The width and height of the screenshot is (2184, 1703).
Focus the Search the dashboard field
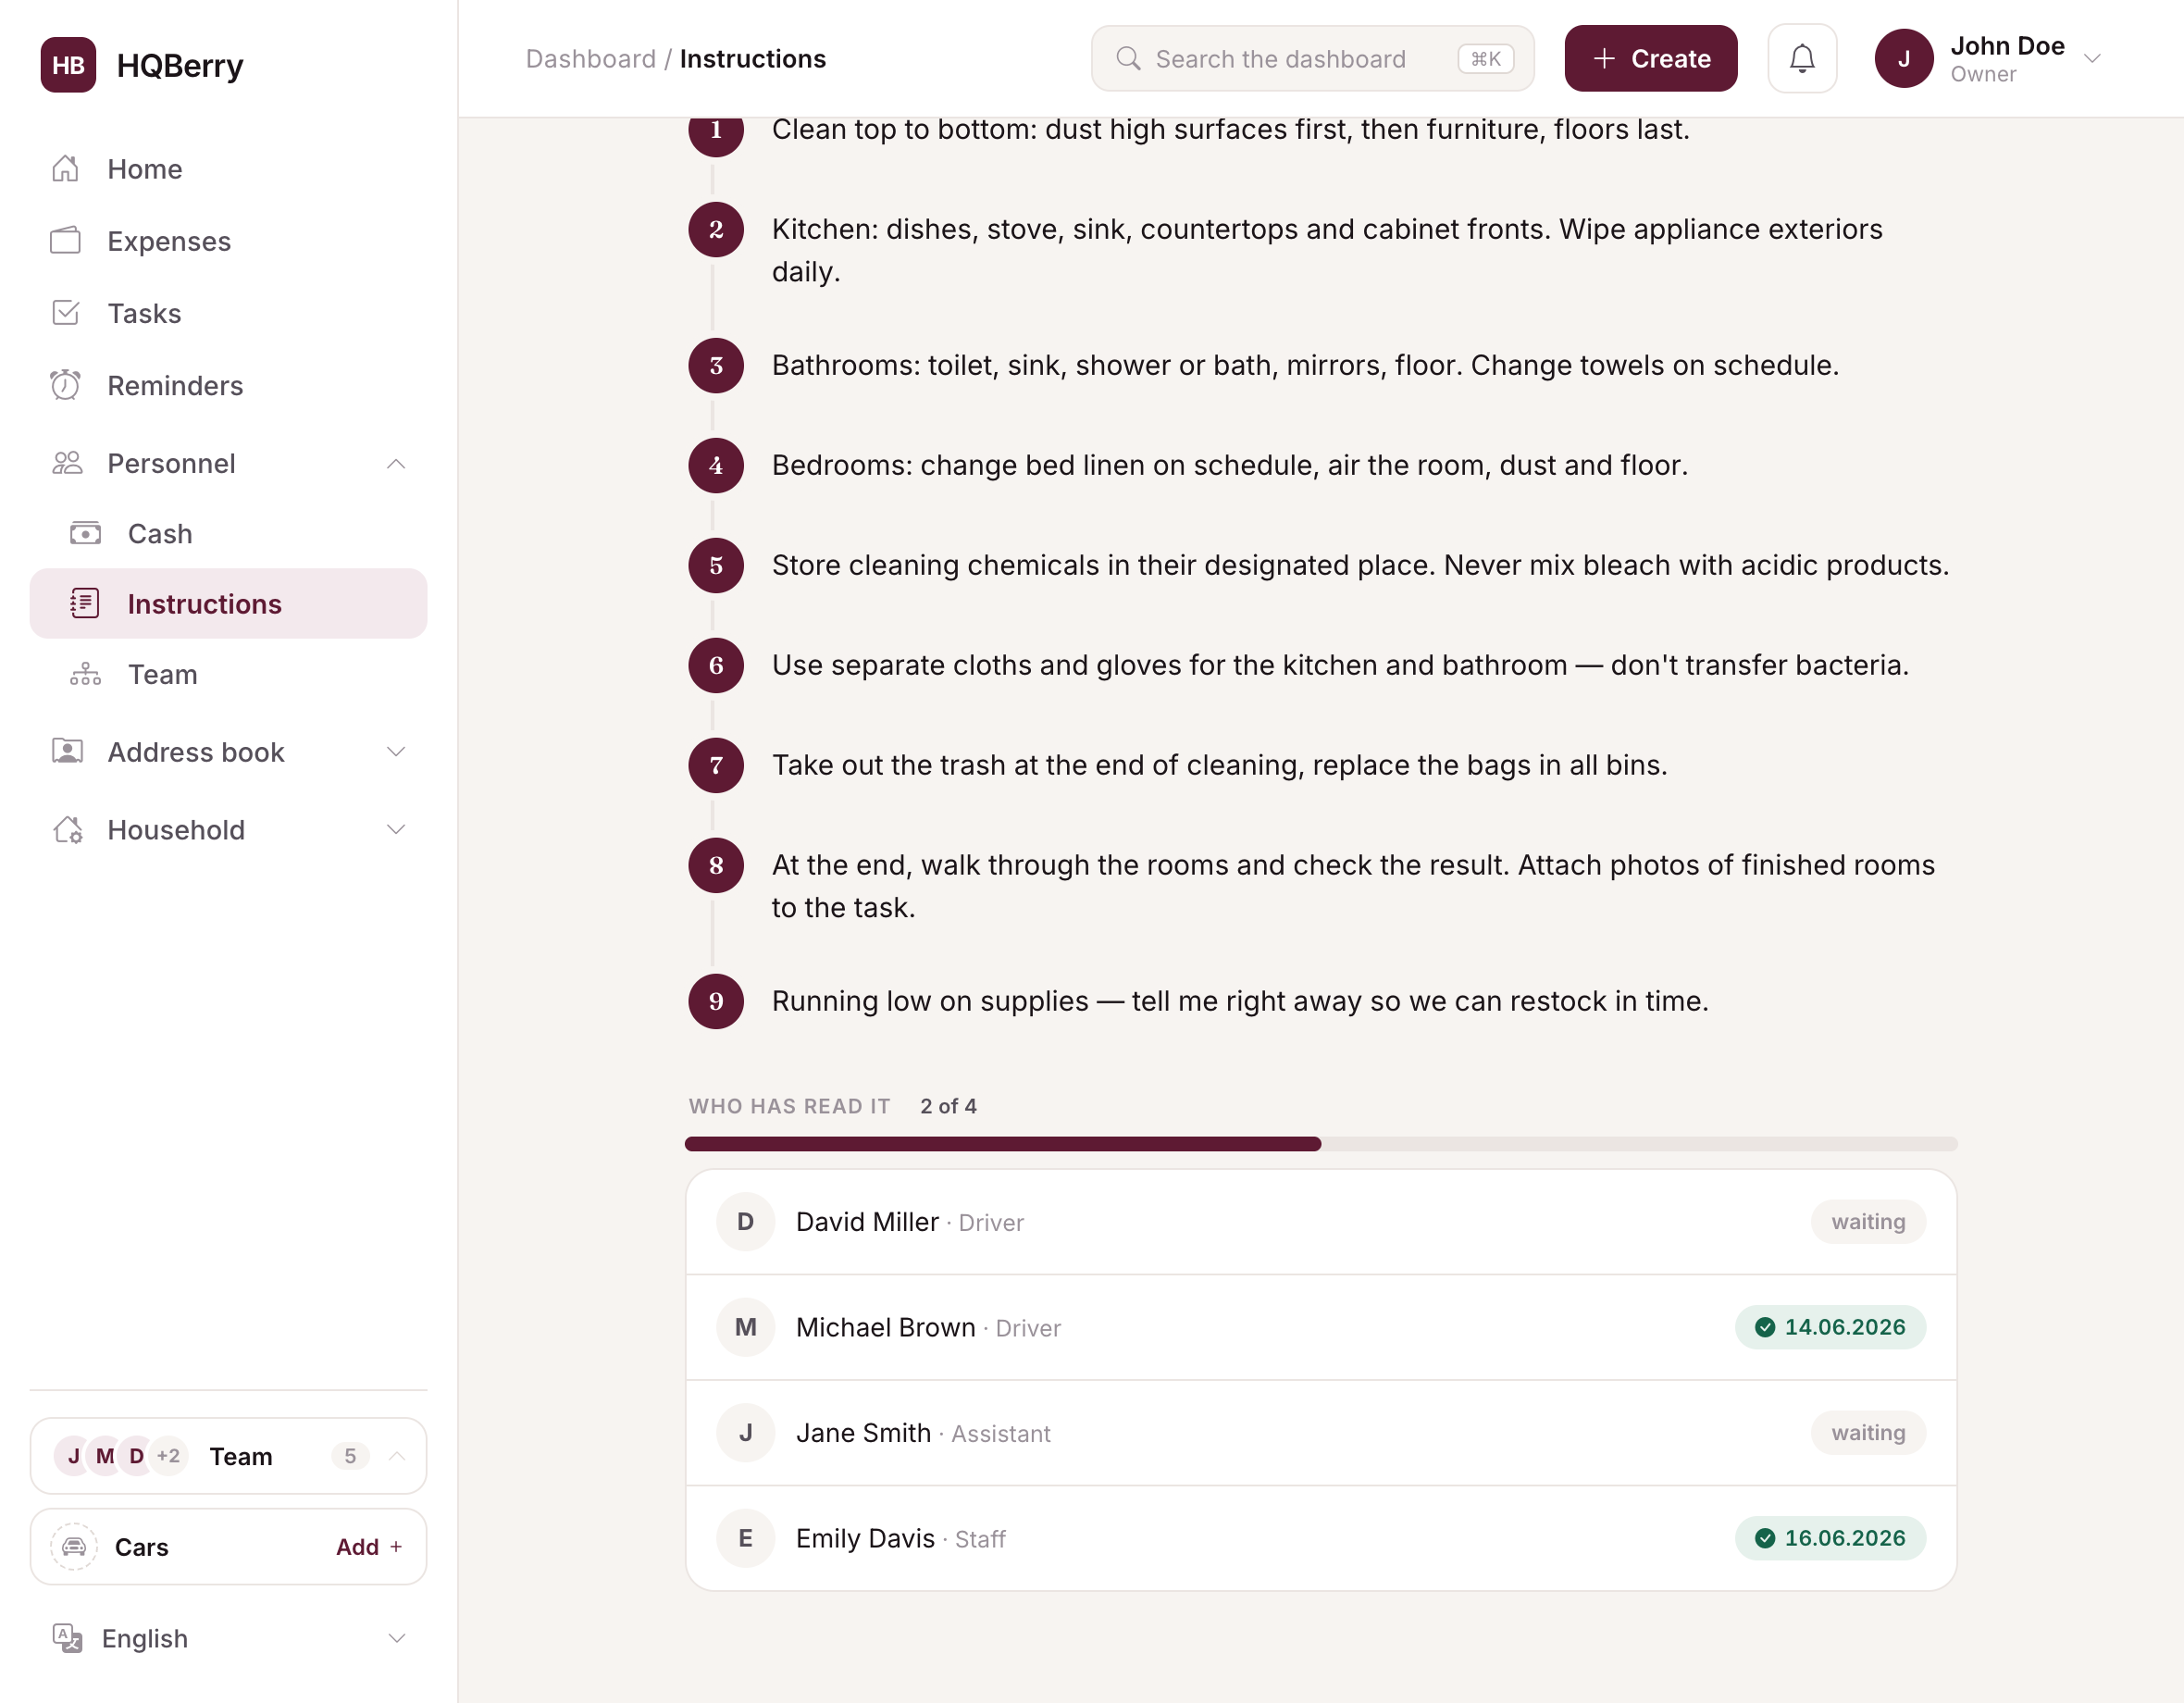click(1312, 59)
